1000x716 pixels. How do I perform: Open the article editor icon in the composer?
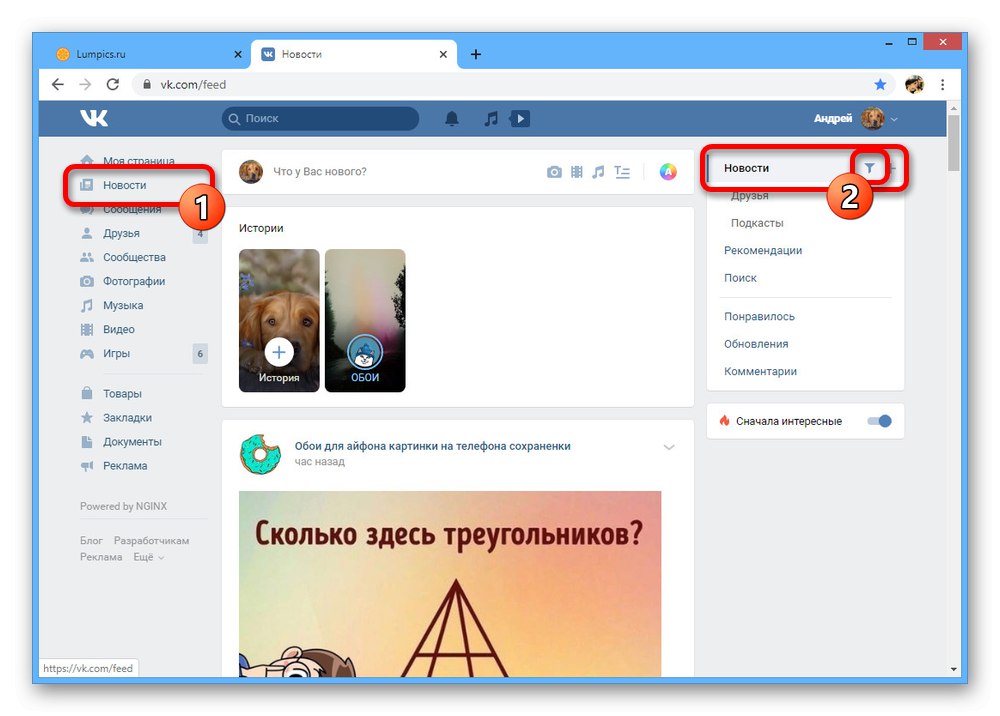point(621,171)
